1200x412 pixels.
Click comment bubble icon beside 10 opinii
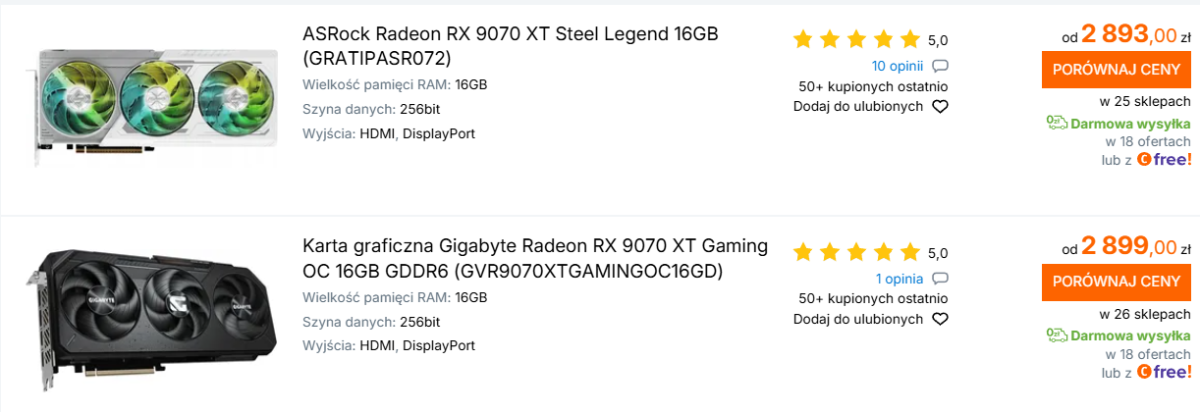click(x=940, y=67)
